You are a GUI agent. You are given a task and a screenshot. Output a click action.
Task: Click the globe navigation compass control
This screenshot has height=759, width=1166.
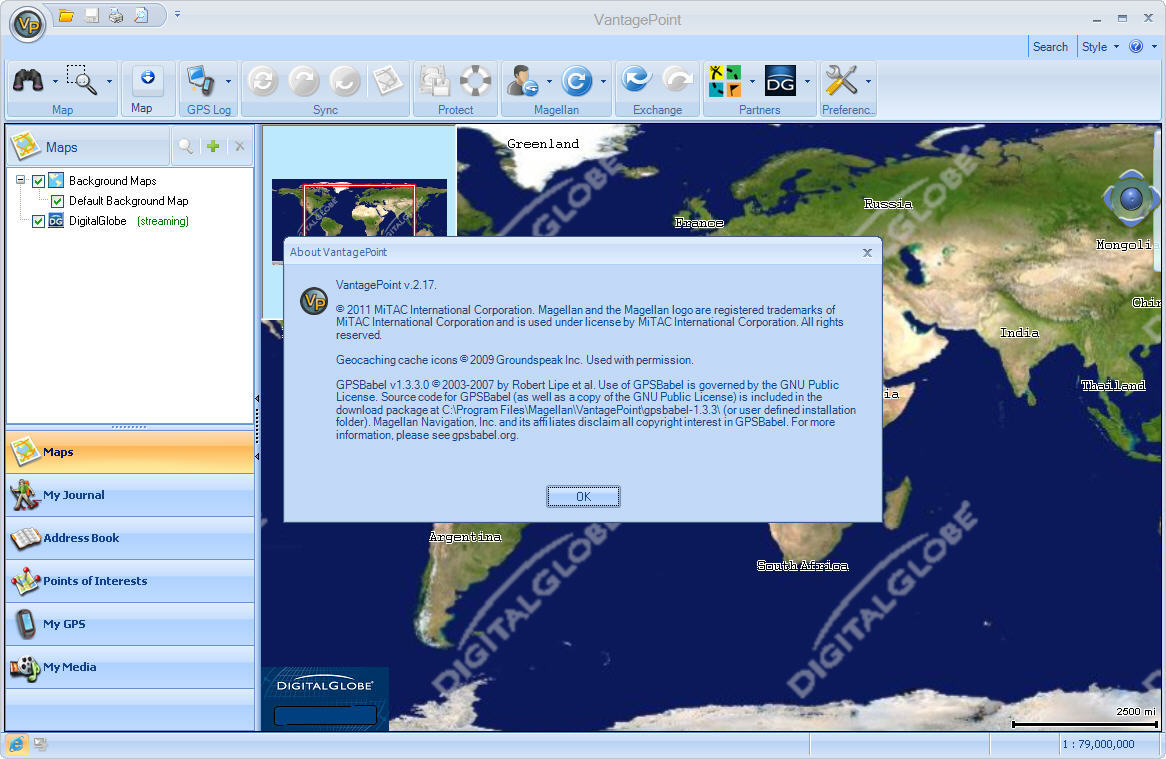click(1130, 198)
